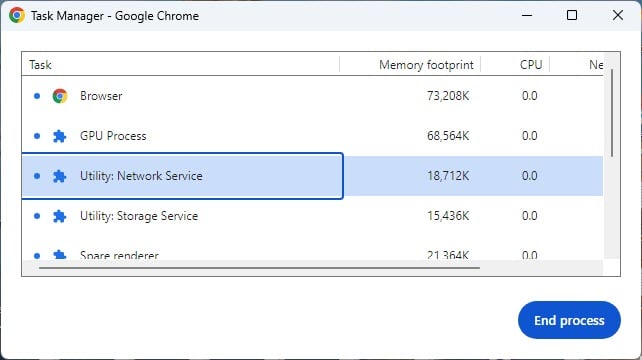This screenshot has height=360, width=642.
Task: End the selected process
Action: 569,320
